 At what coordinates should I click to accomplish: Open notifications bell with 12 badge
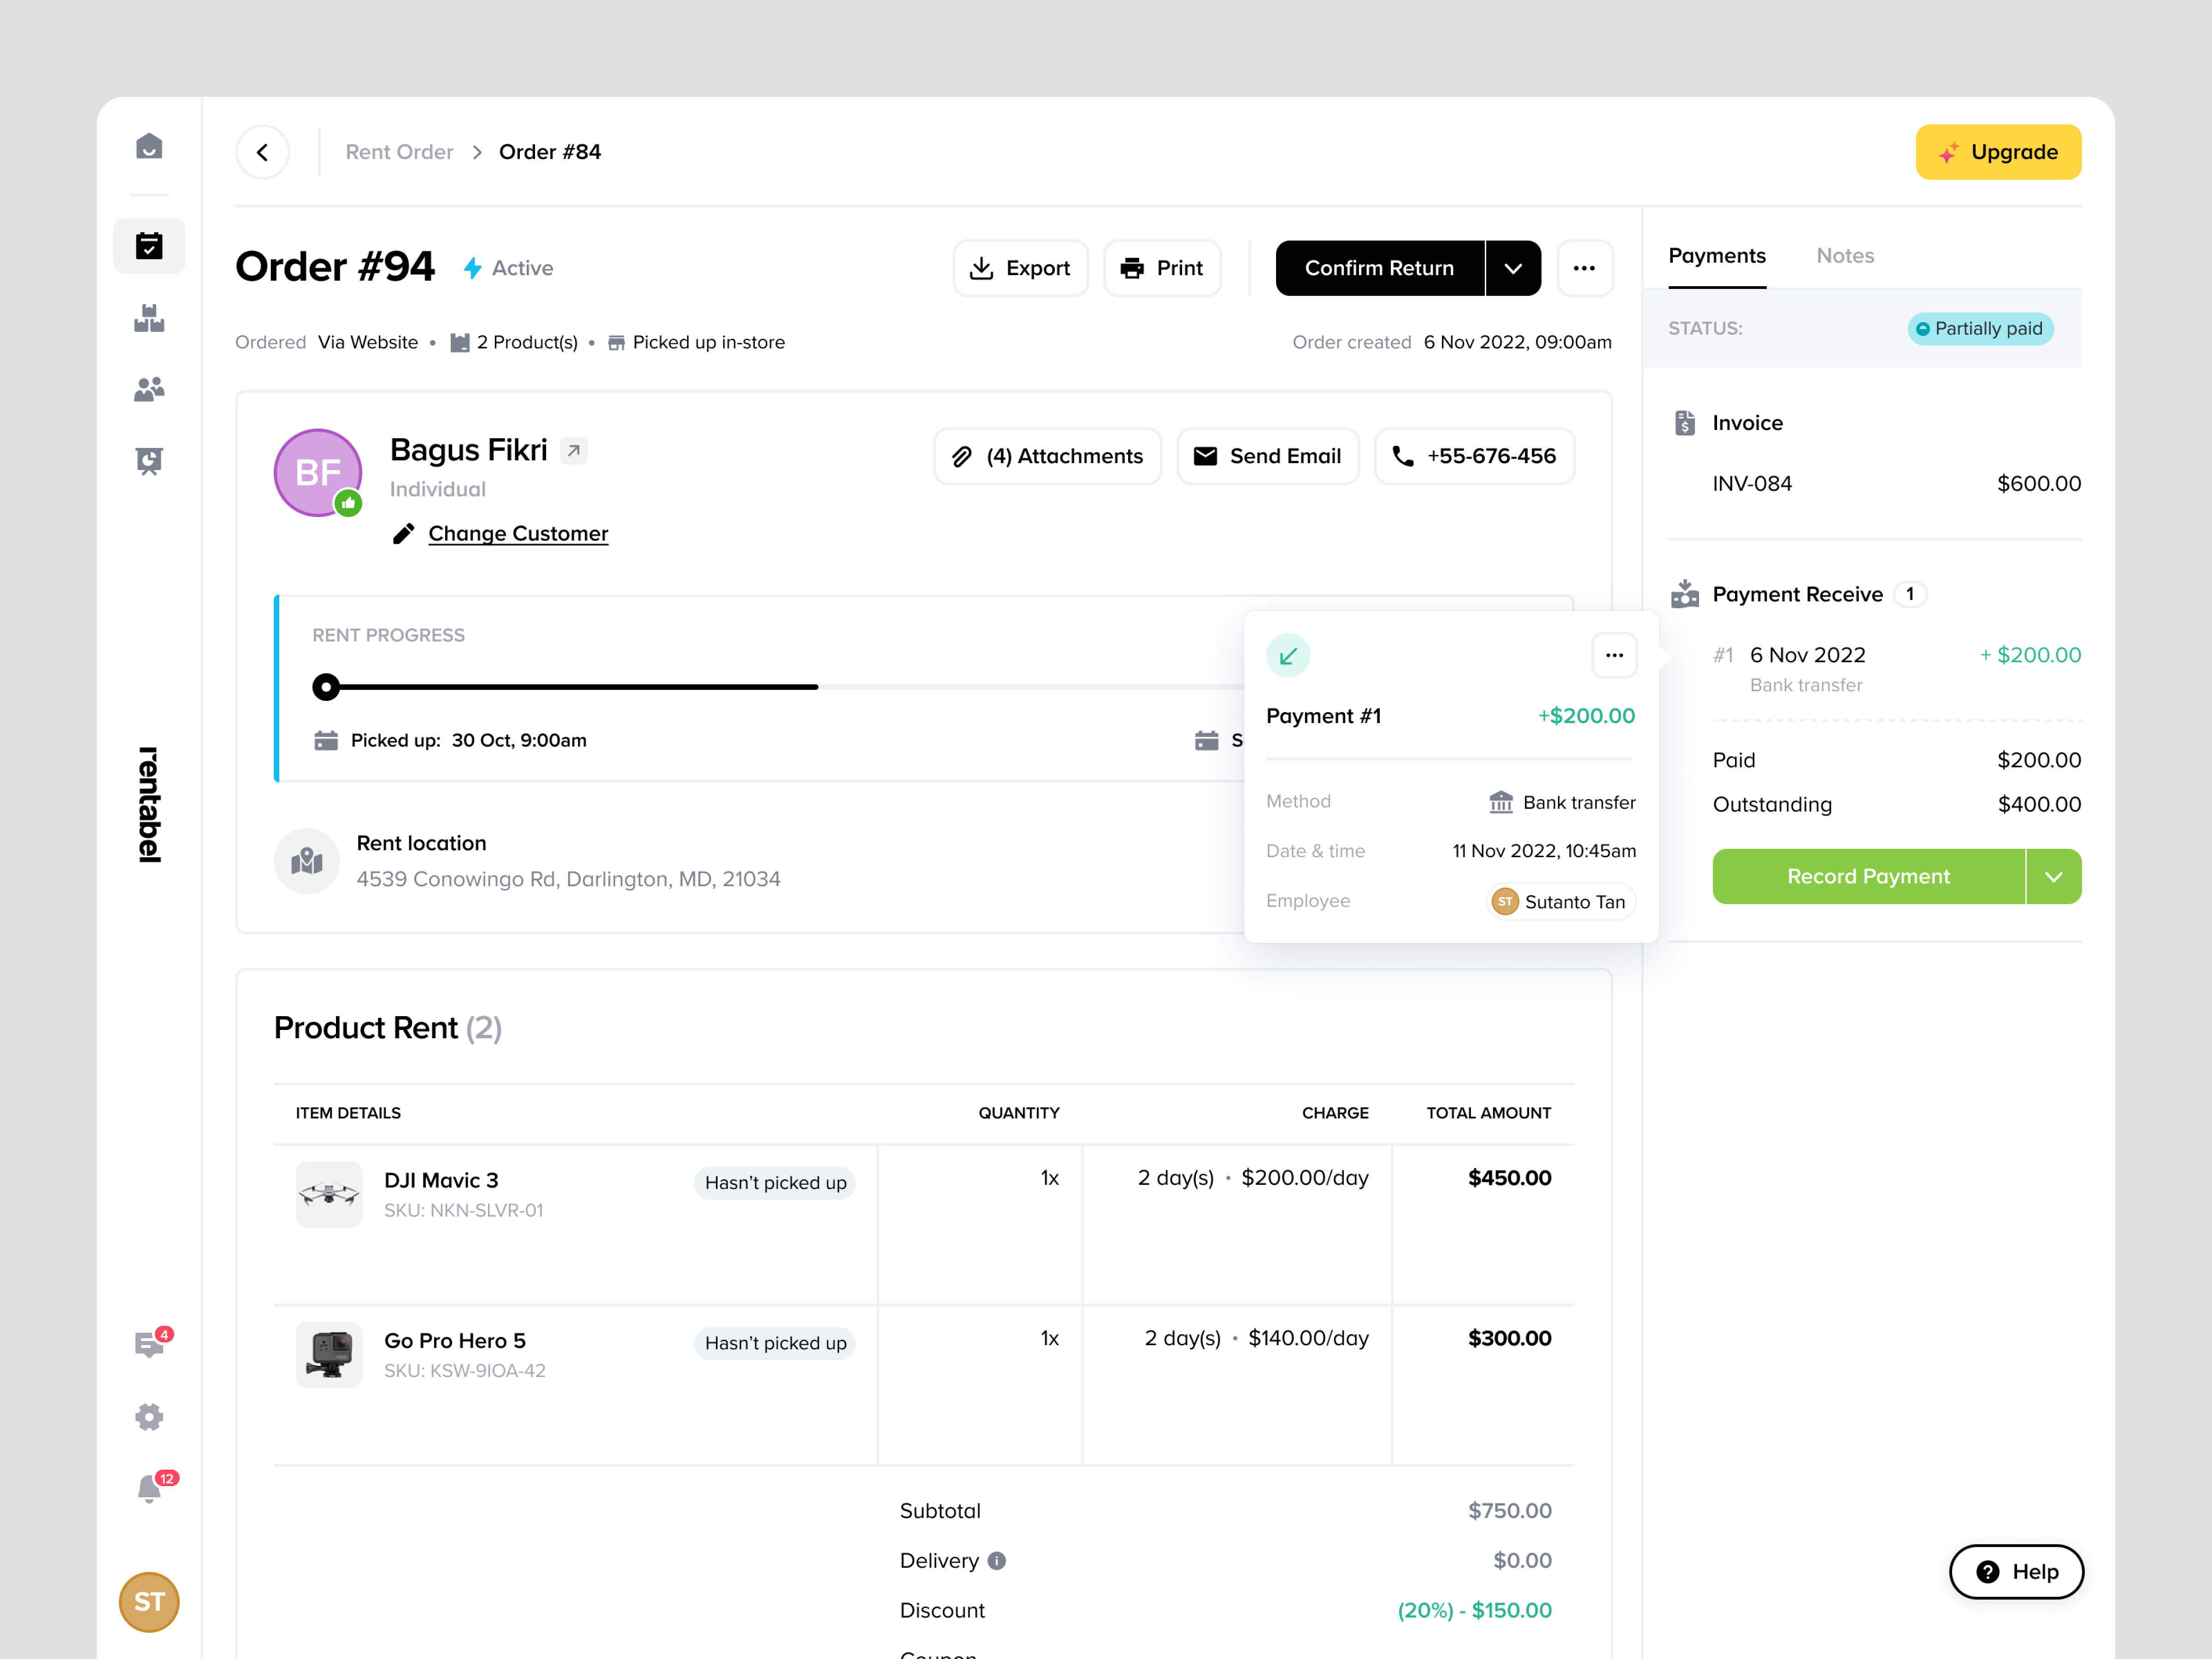(x=149, y=1488)
